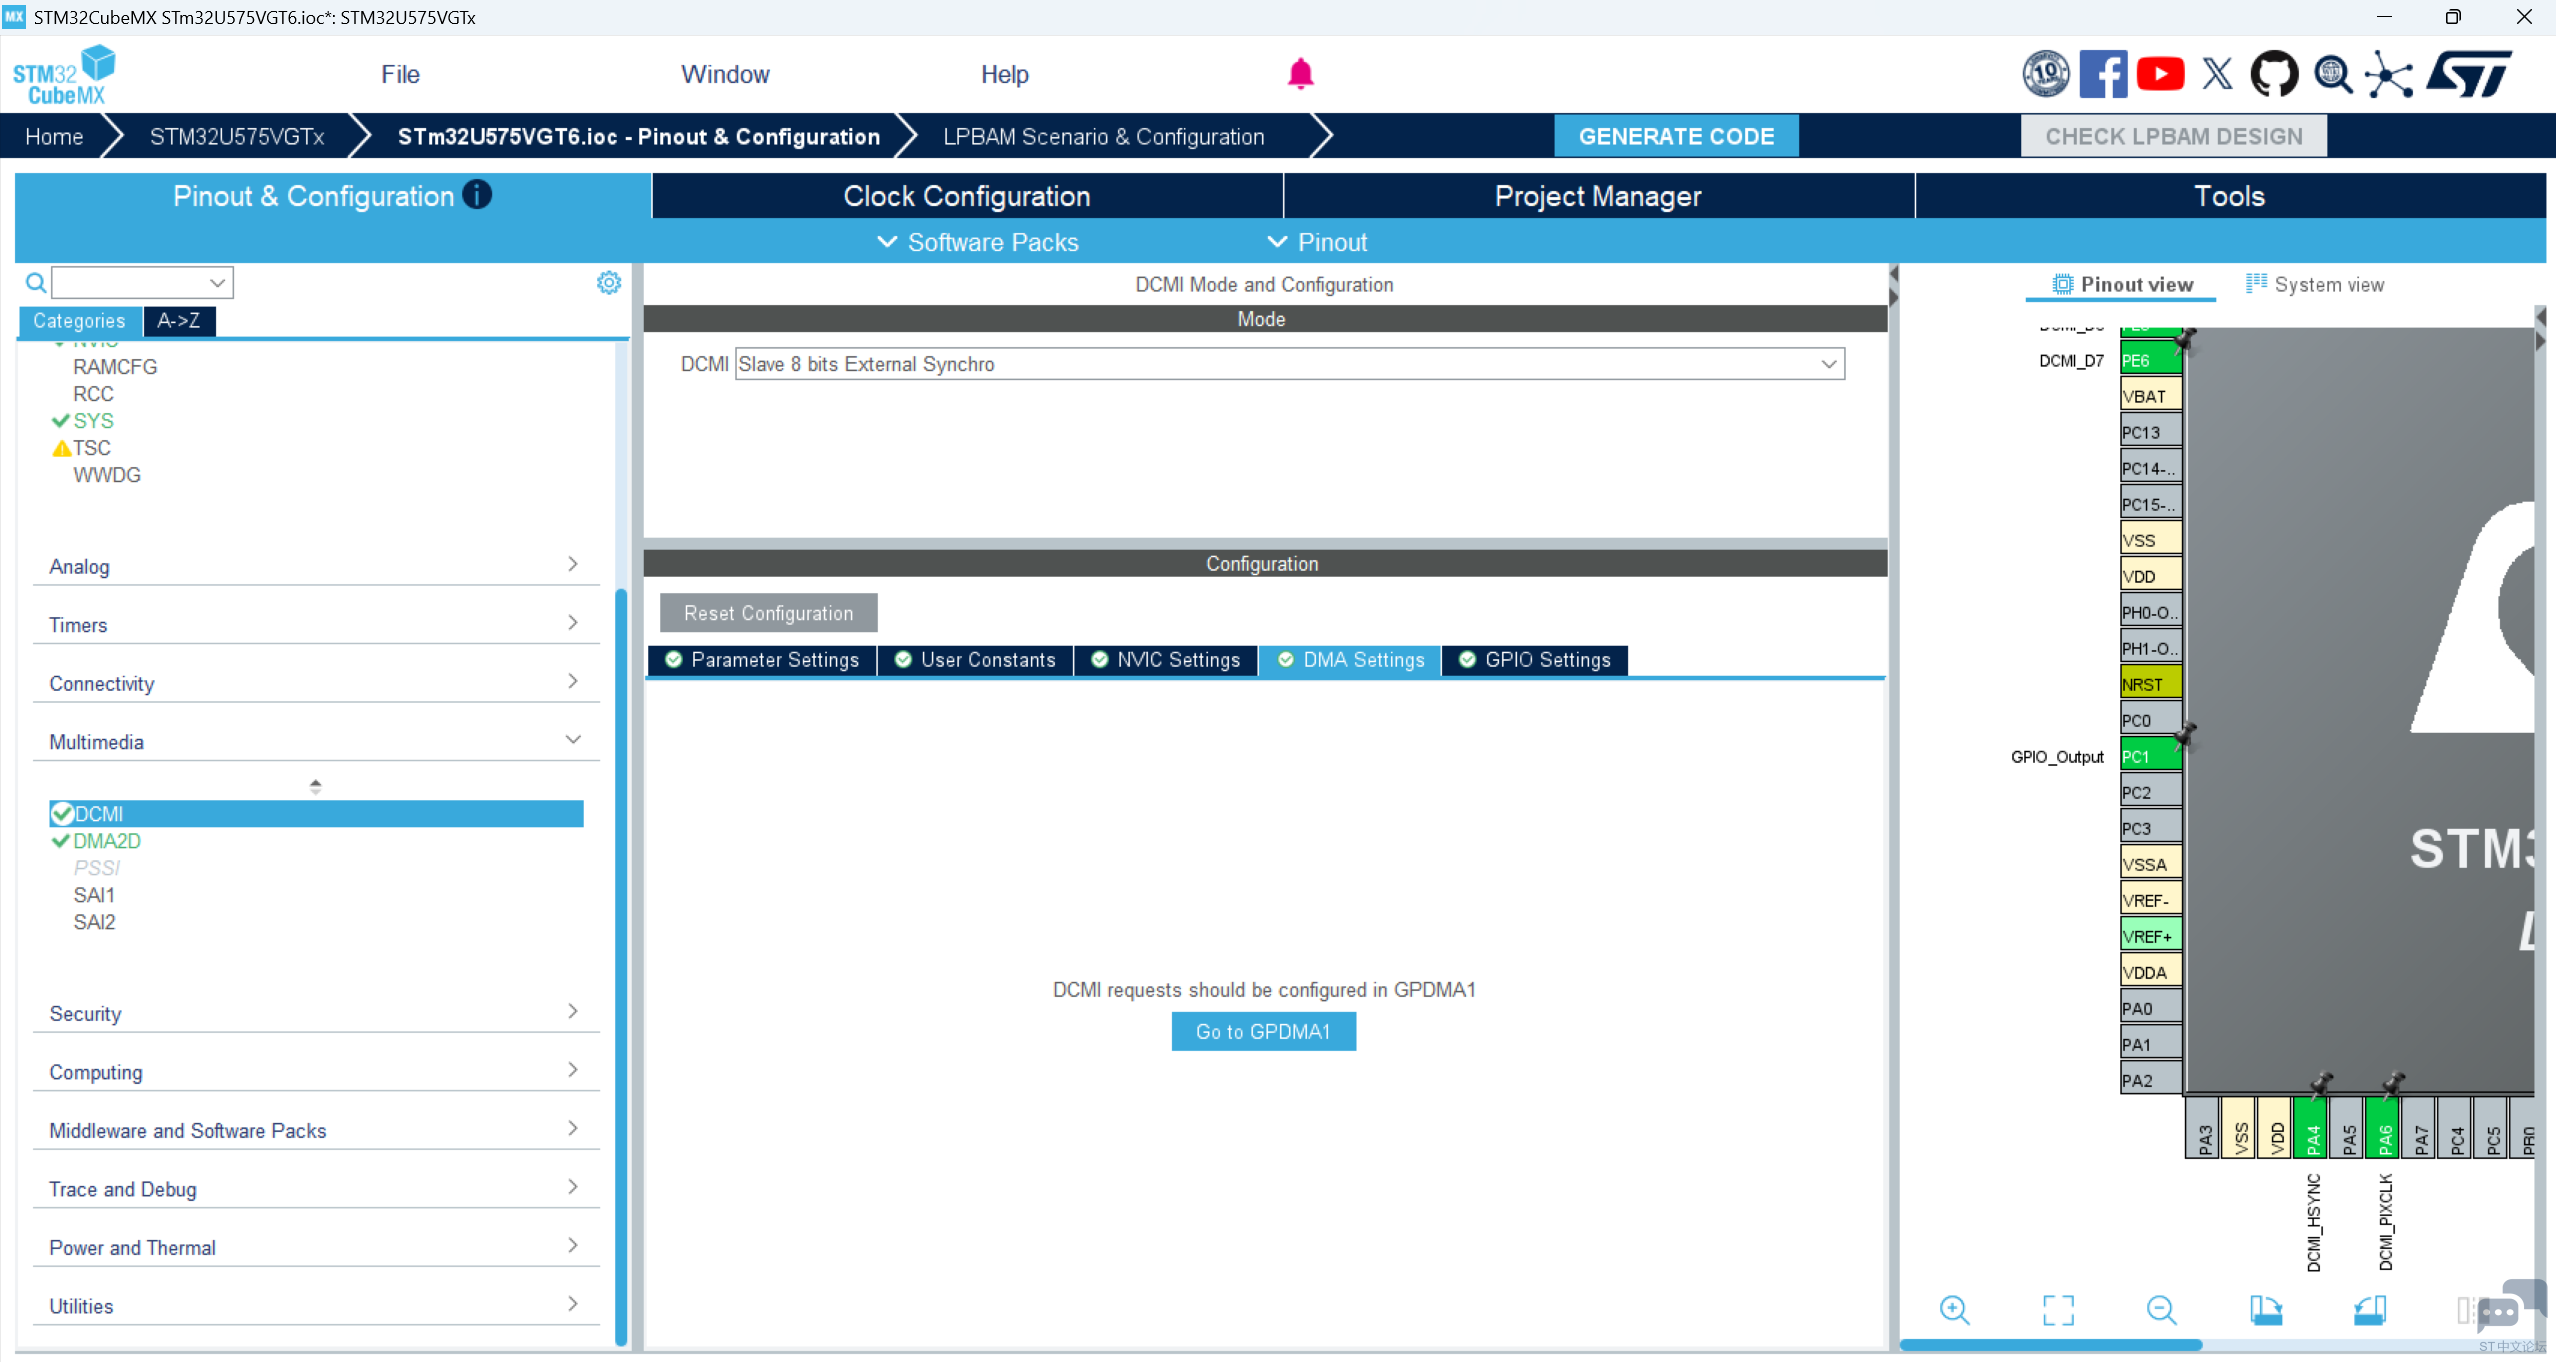This screenshot has width=2556, height=1362.
Task: Click the pin marker on PA6
Action: (x=2392, y=1084)
